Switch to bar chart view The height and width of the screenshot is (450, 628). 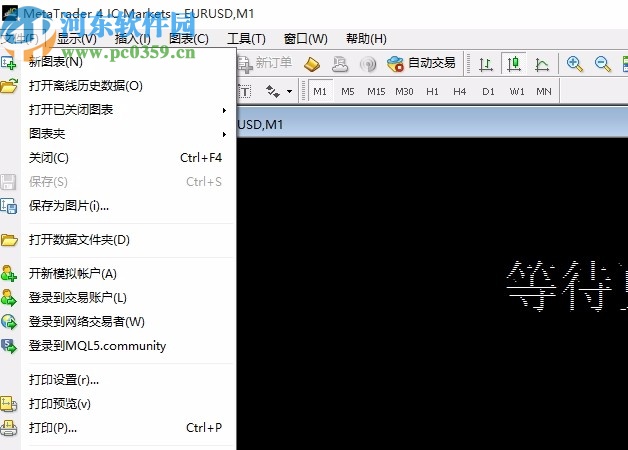(485, 64)
